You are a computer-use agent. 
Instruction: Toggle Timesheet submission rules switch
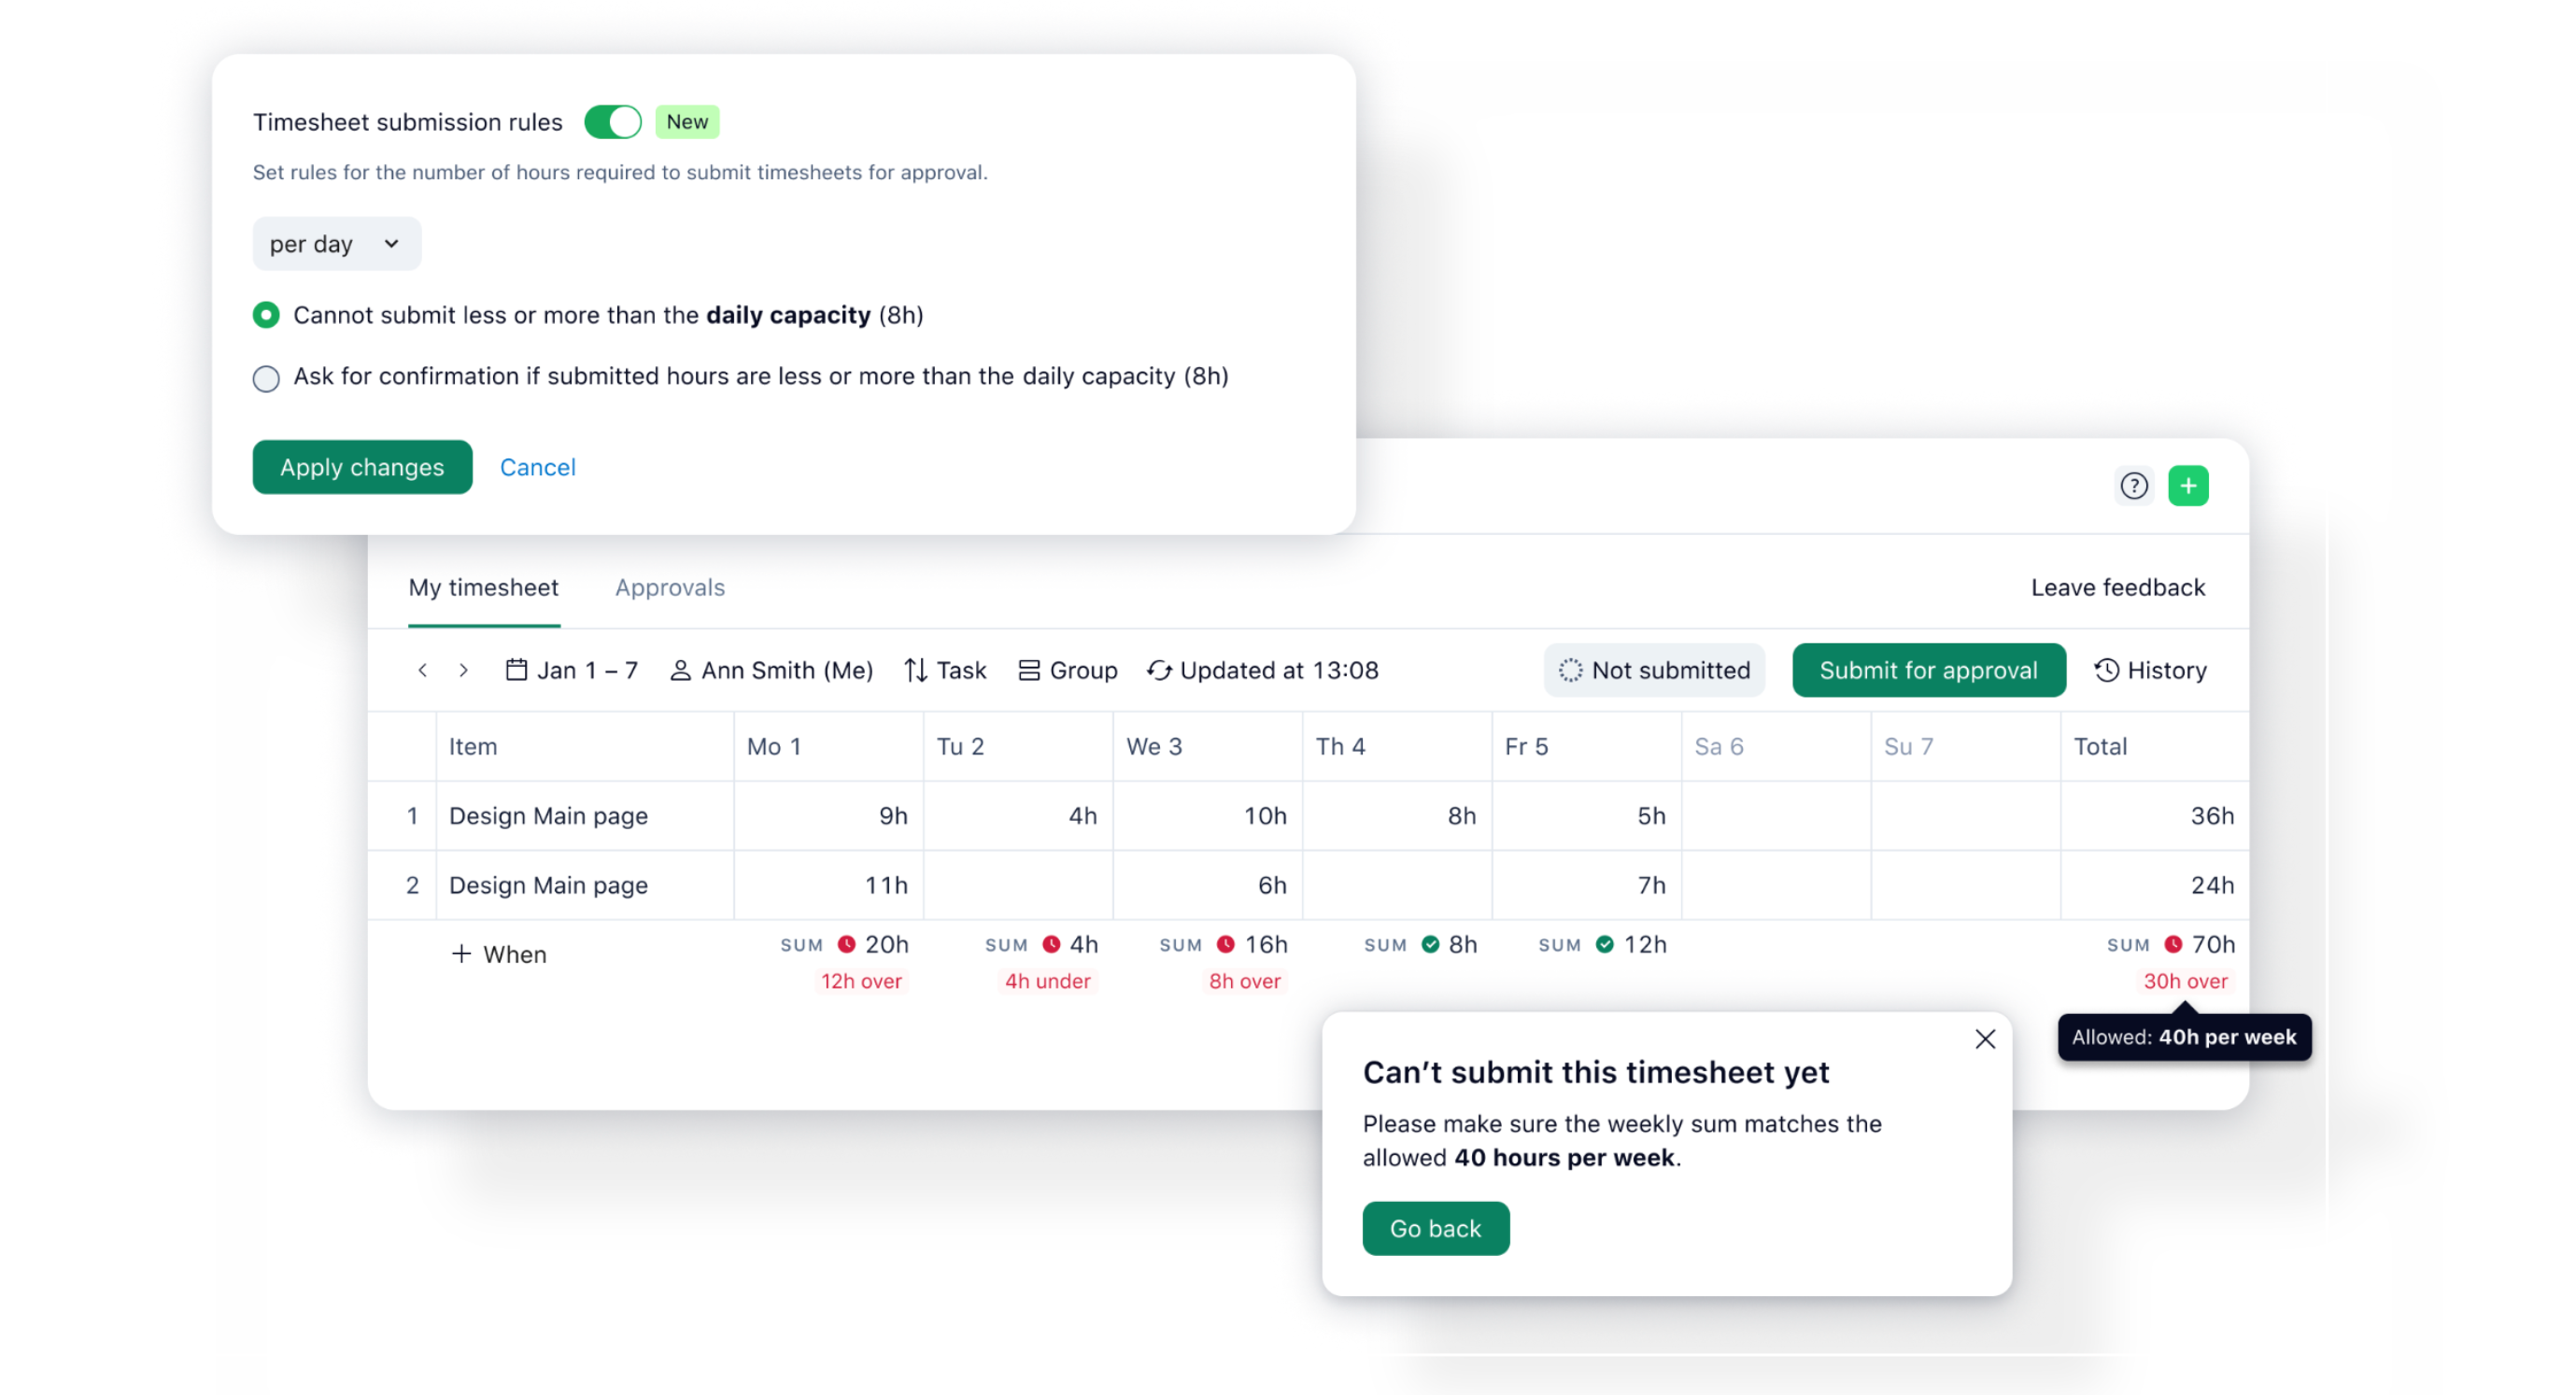612,122
